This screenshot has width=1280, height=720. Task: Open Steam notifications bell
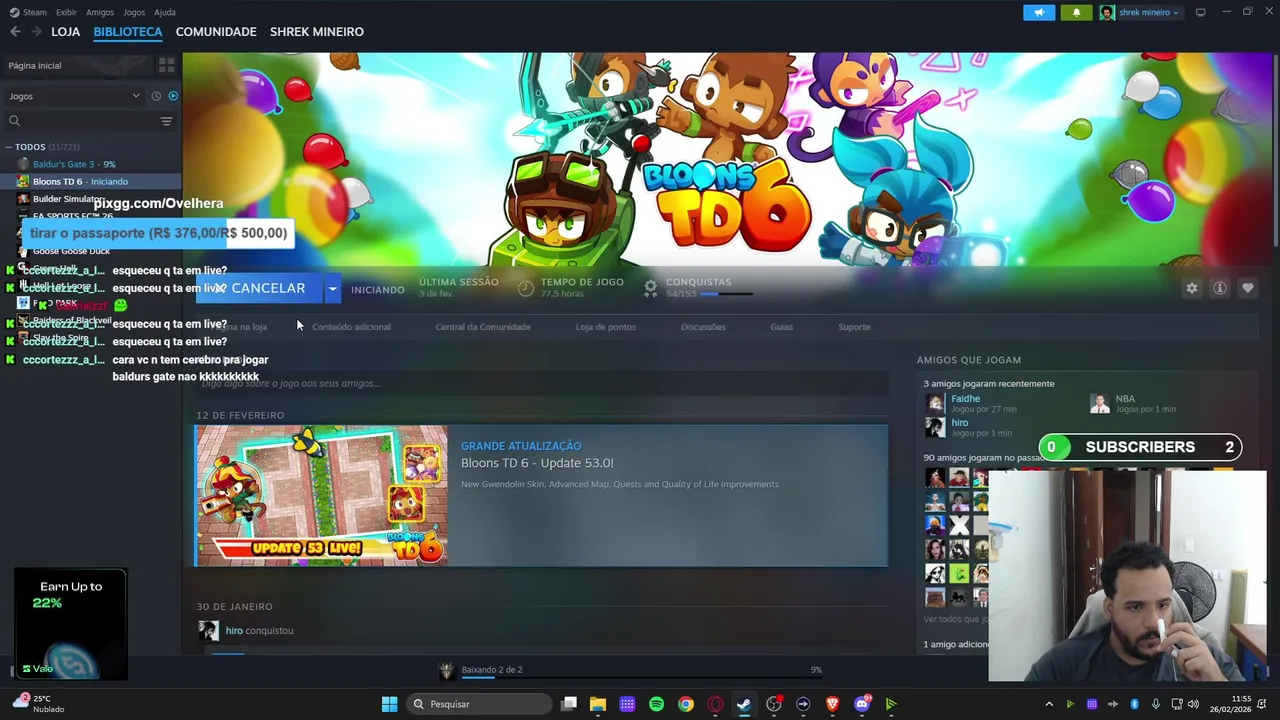tap(1076, 12)
